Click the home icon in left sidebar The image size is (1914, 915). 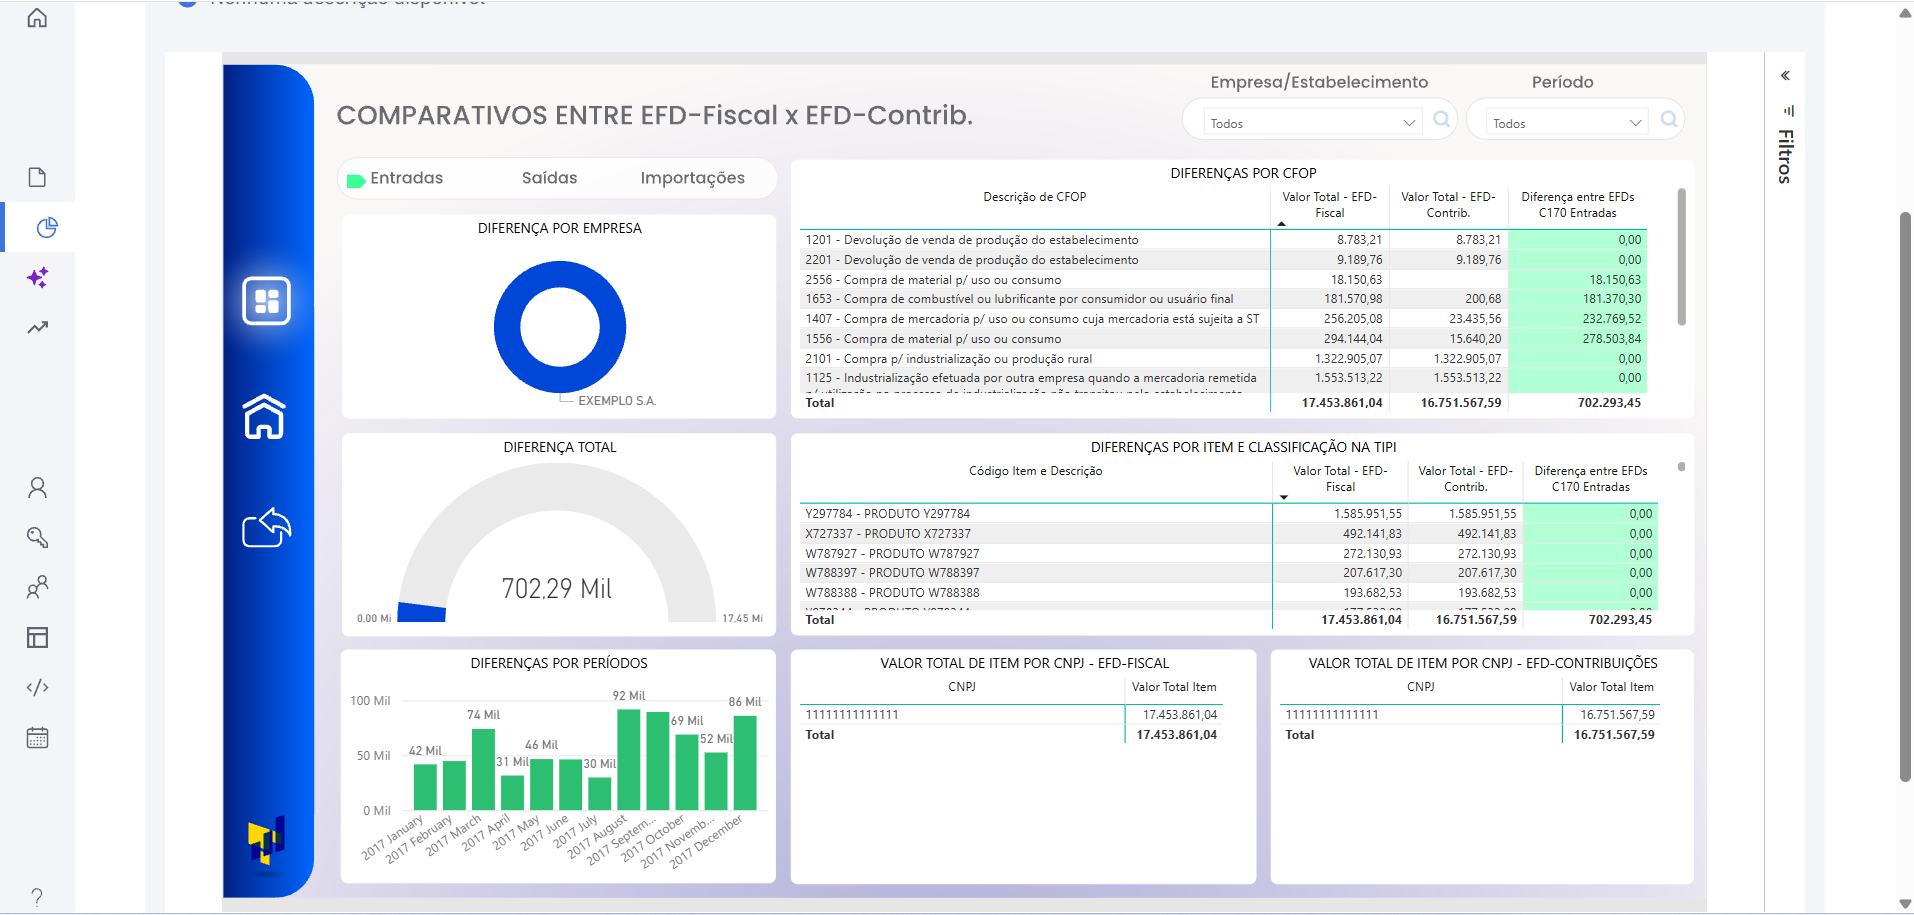(x=37, y=18)
